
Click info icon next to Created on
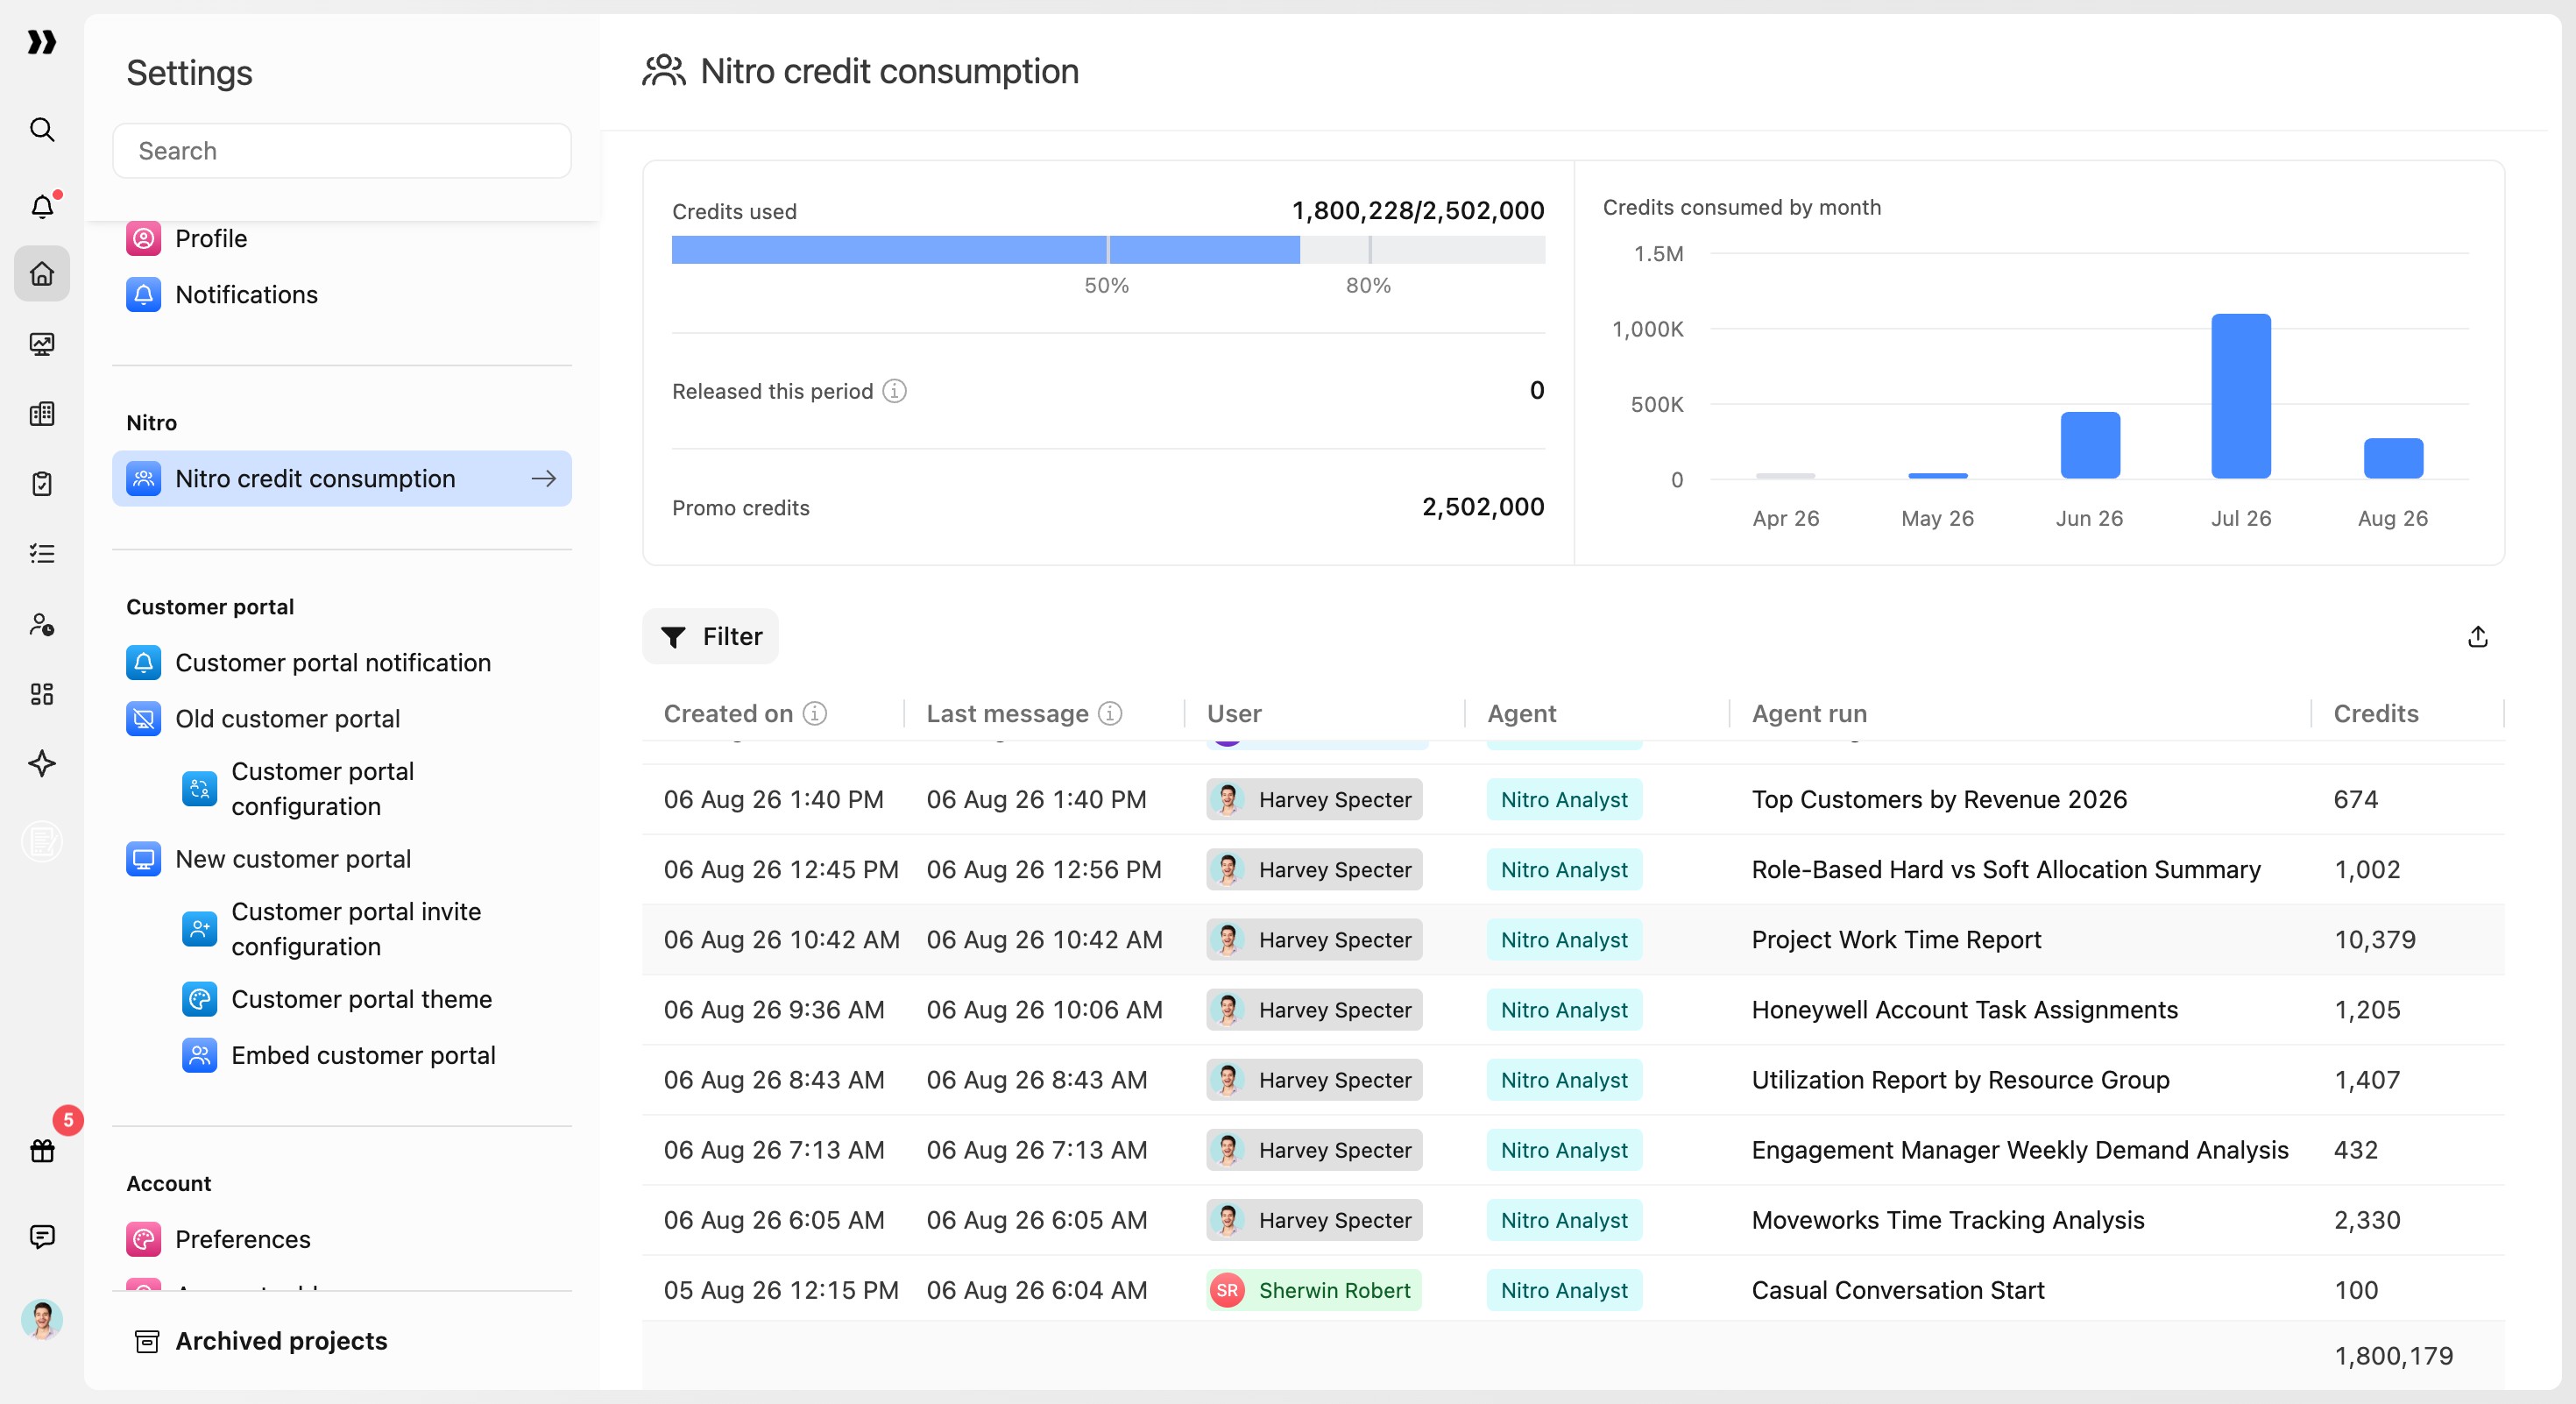pyautogui.click(x=815, y=713)
